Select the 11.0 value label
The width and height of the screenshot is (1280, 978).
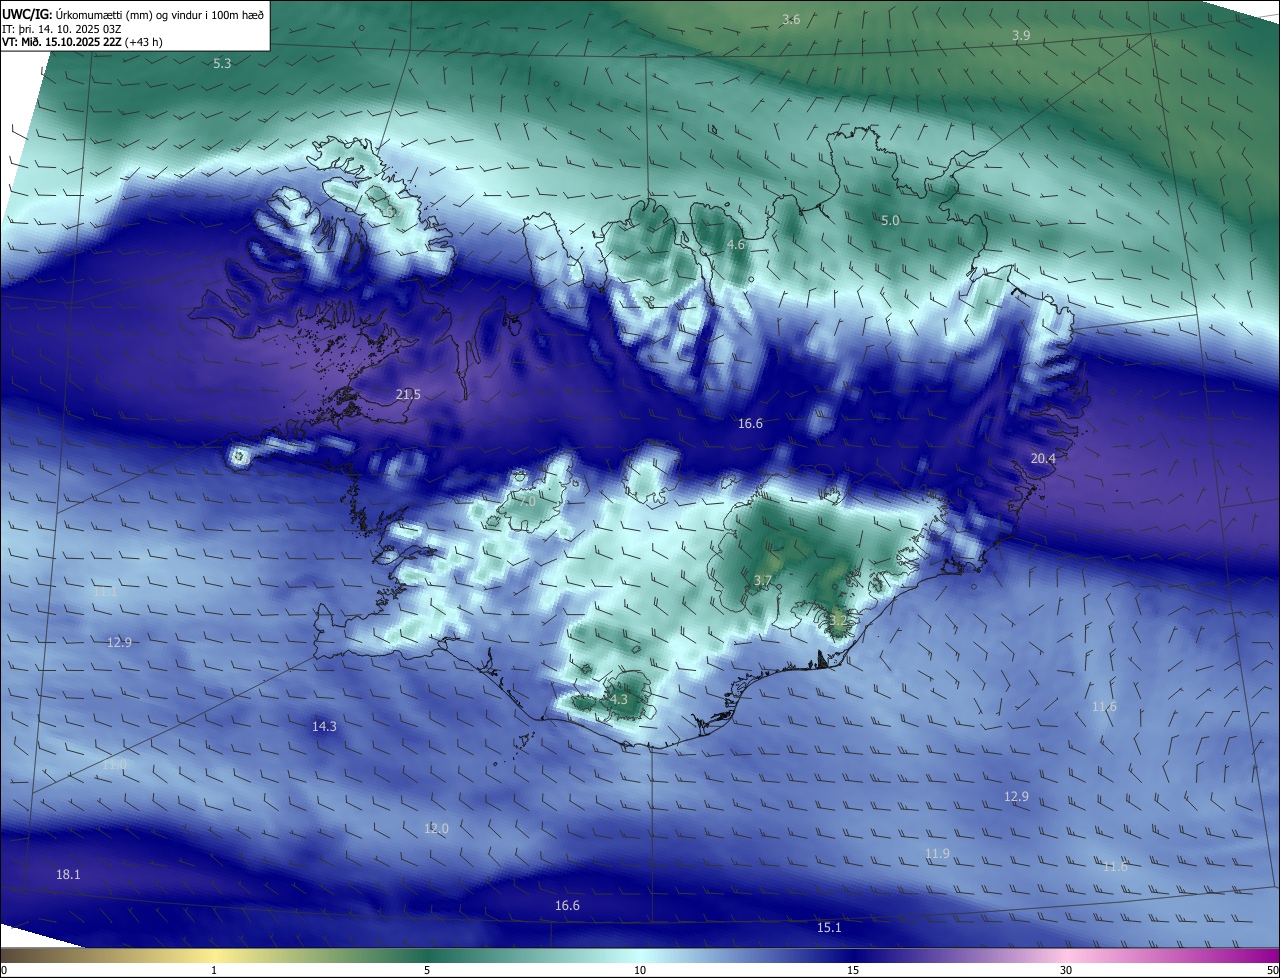click(114, 765)
